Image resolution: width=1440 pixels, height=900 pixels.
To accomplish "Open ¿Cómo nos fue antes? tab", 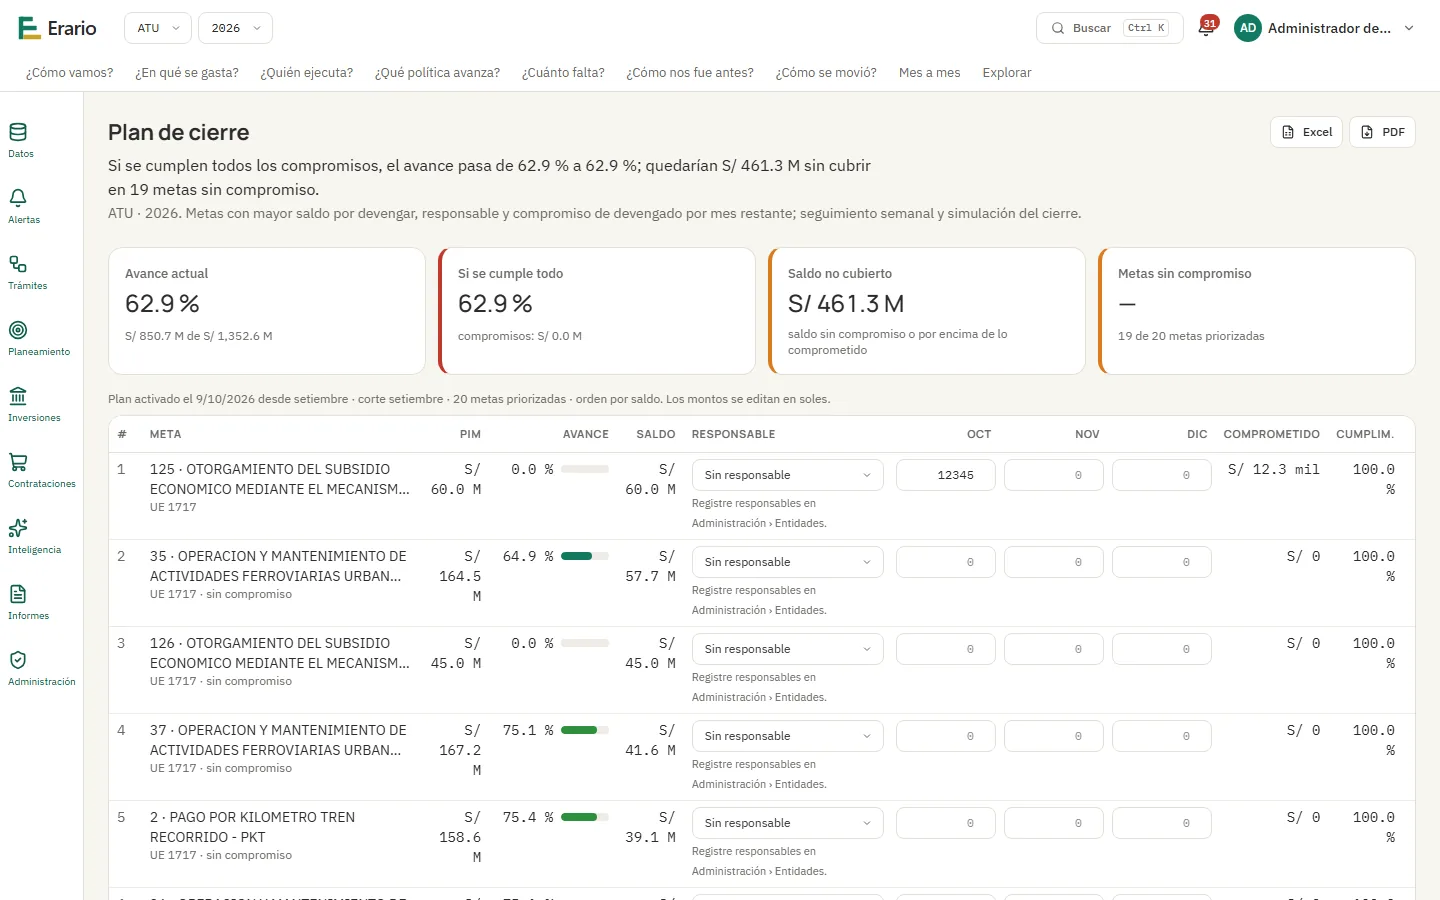I will [x=690, y=73].
